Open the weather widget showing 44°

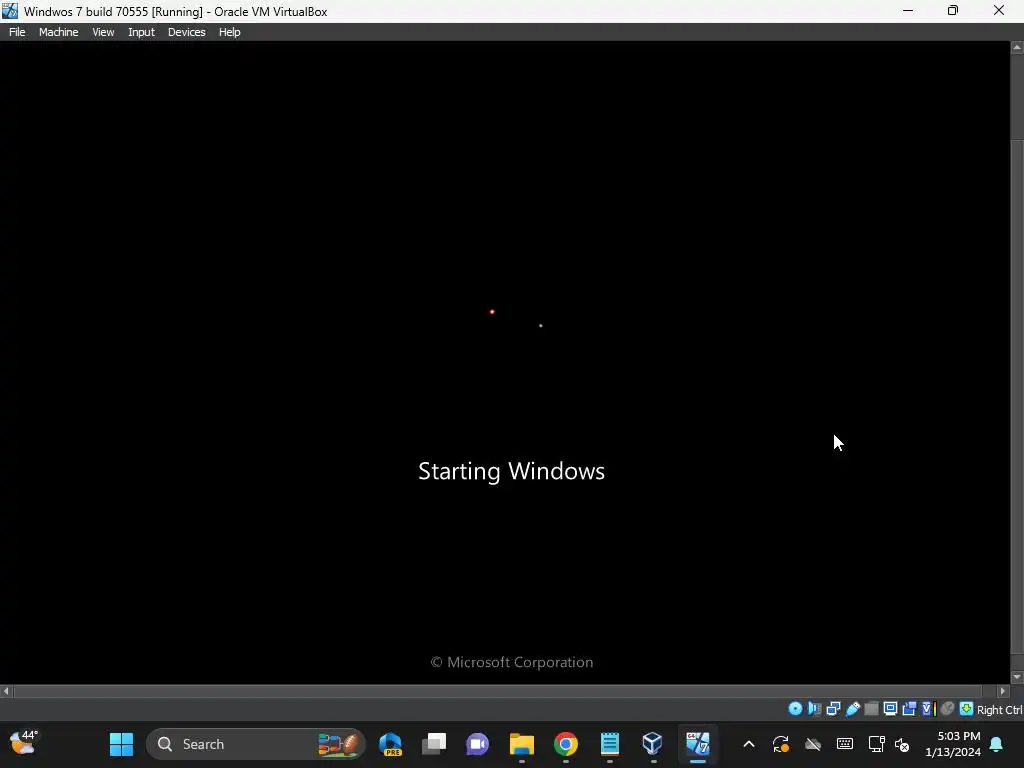coord(24,743)
